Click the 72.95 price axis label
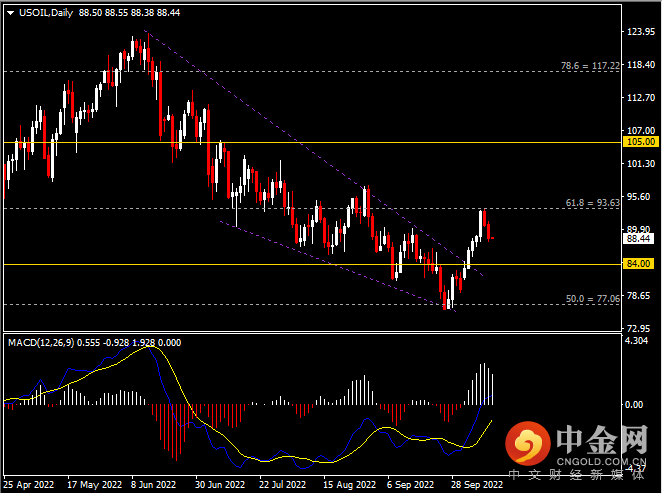This screenshot has height=493, width=662. (x=638, y=328)
